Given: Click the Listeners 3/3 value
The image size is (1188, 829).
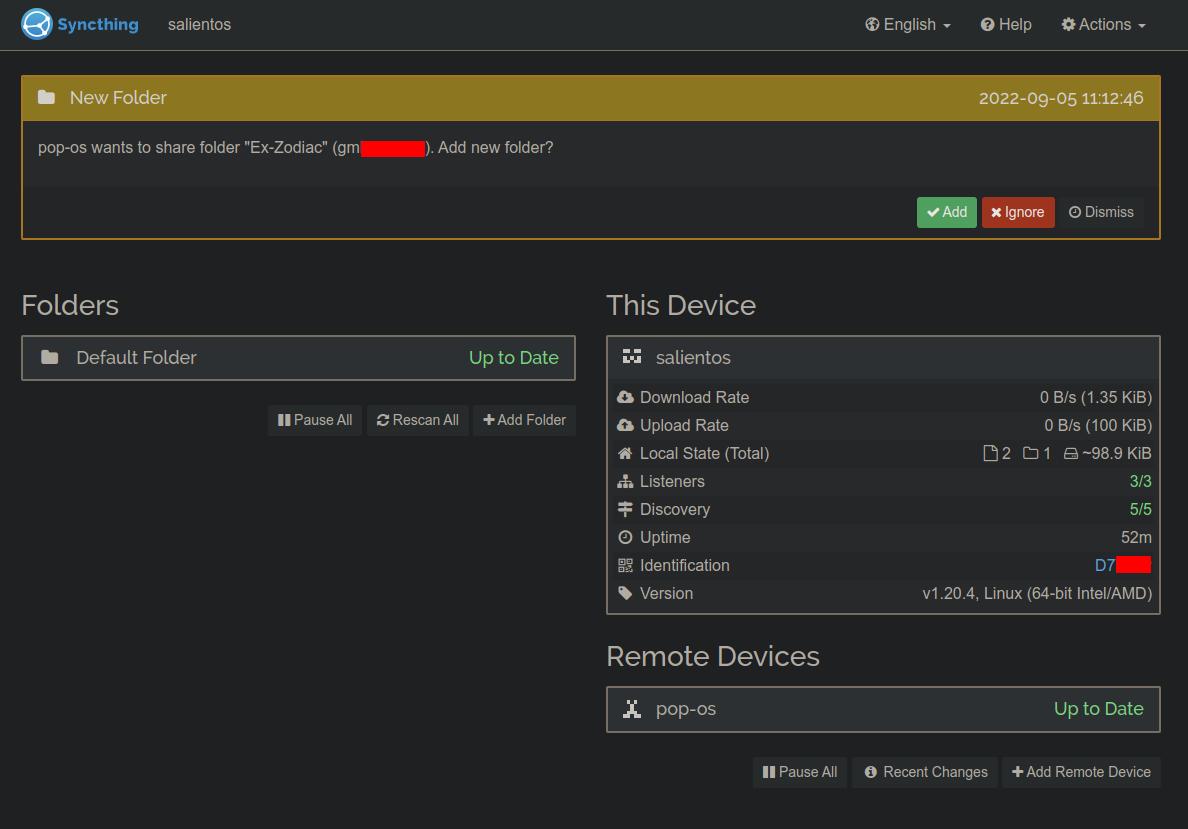Looking at the screenshot, I should pos(1140,481).
